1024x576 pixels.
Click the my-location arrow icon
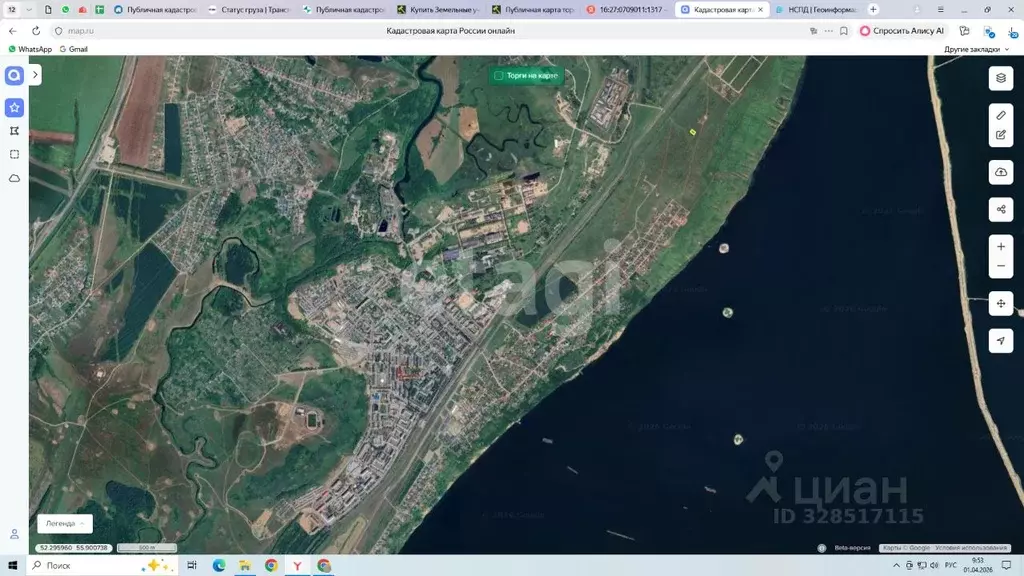(x=1001, y=341)
